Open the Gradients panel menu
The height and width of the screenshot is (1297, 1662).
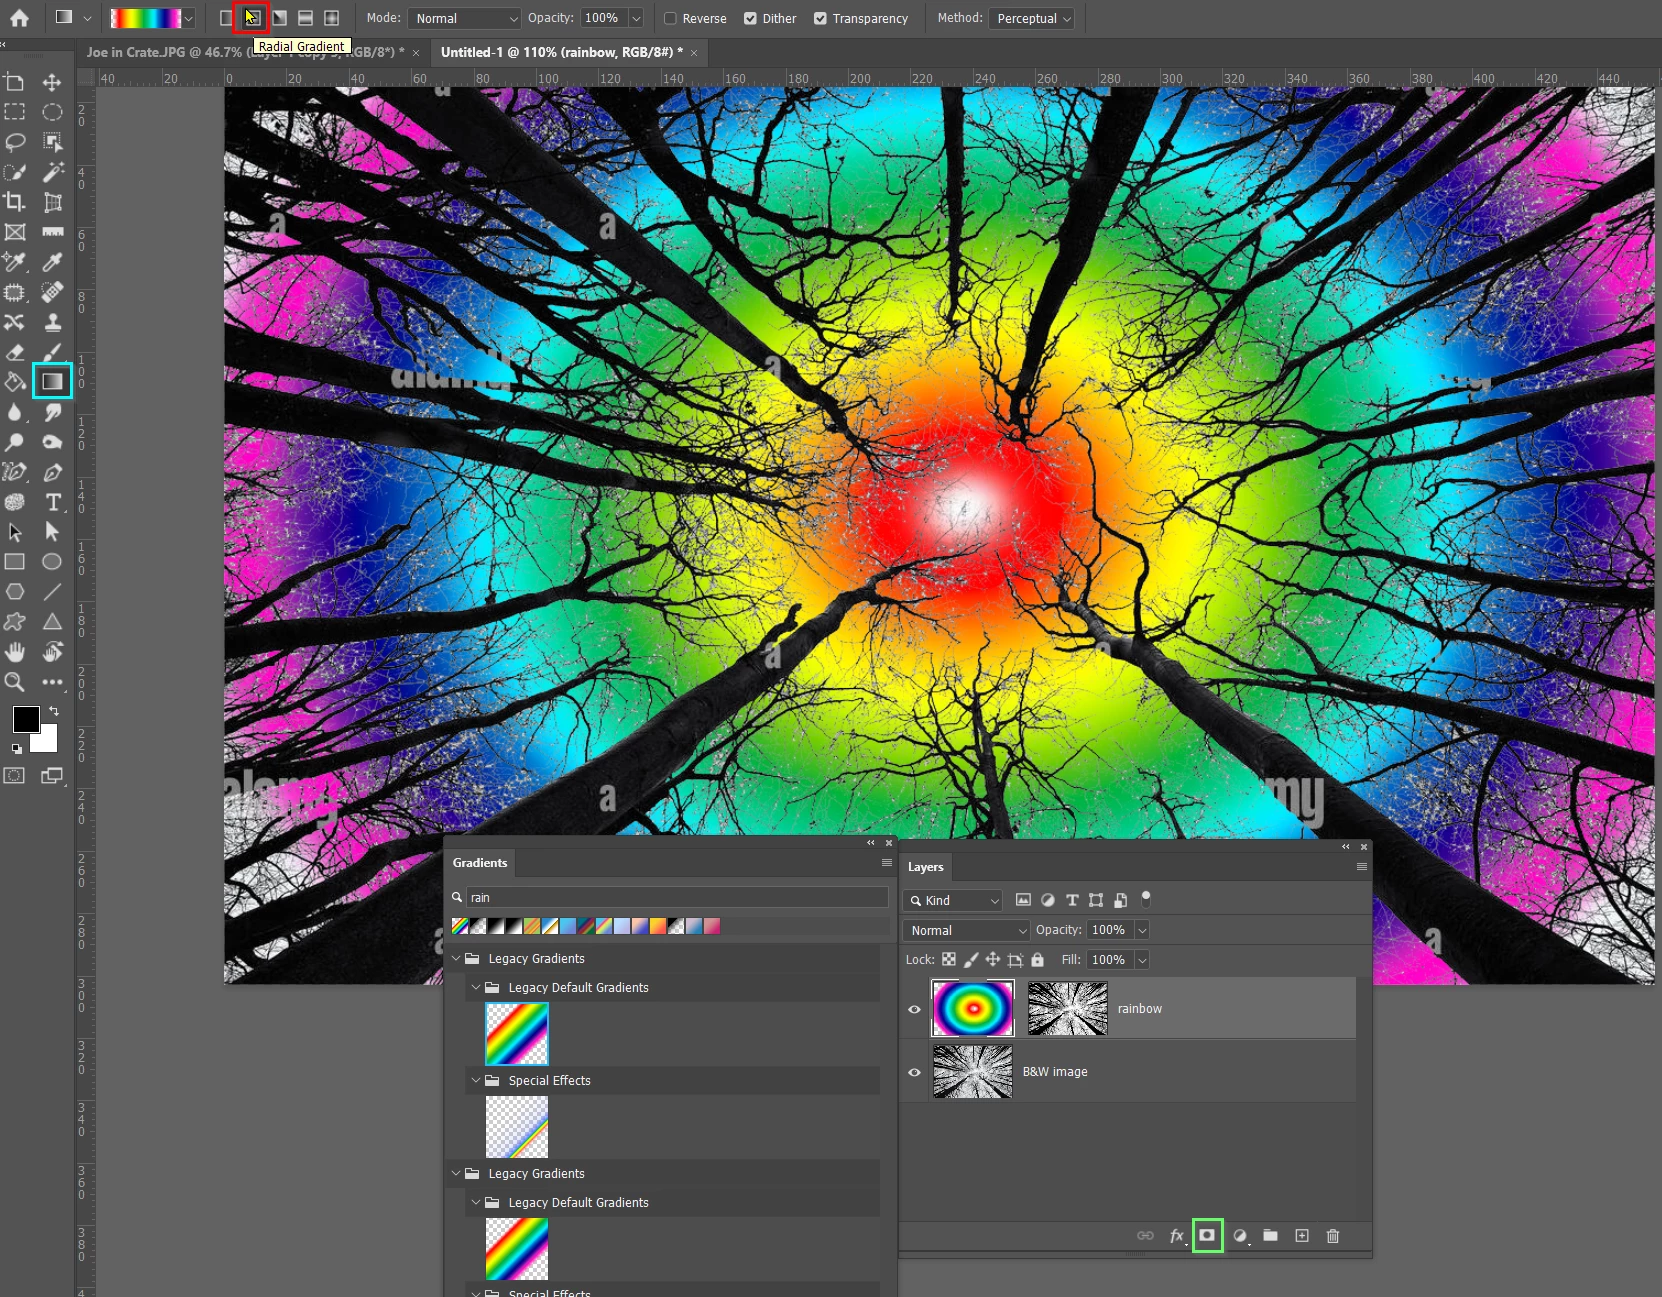point(886,862)
